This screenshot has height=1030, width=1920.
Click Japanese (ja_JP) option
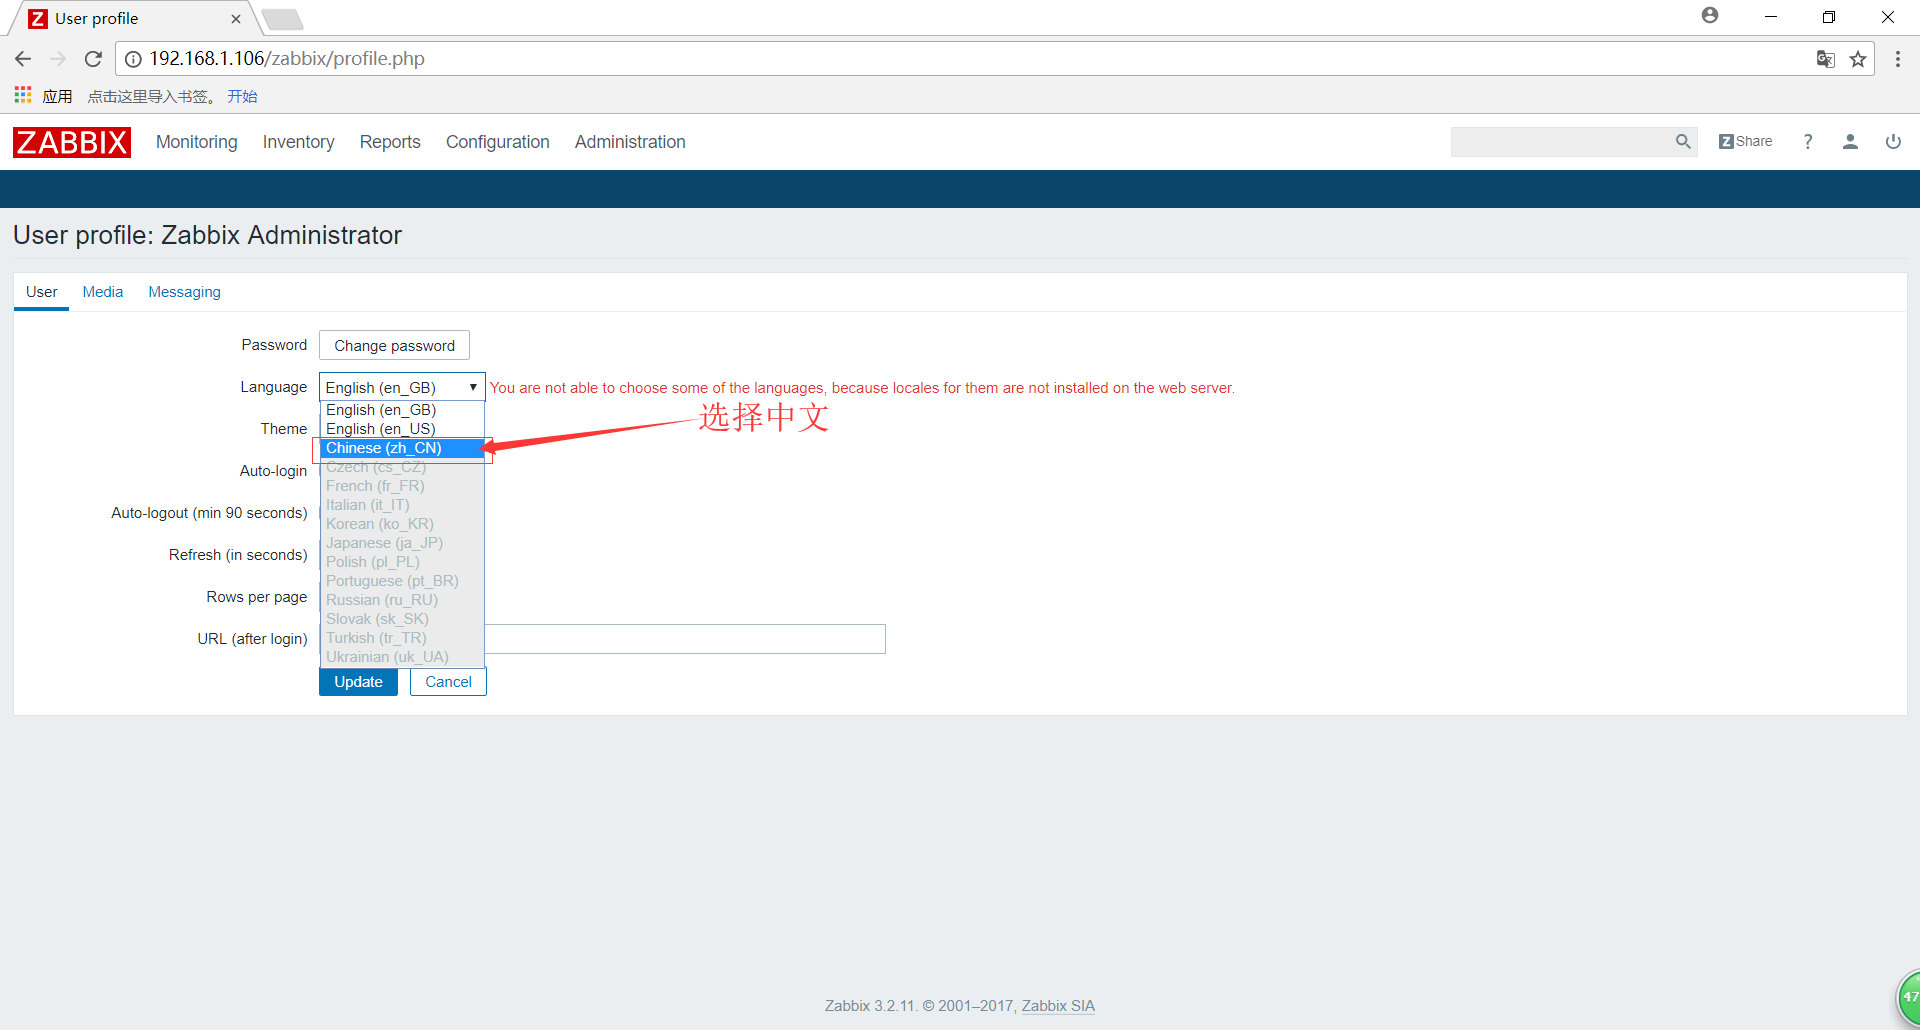coord(402,543)
